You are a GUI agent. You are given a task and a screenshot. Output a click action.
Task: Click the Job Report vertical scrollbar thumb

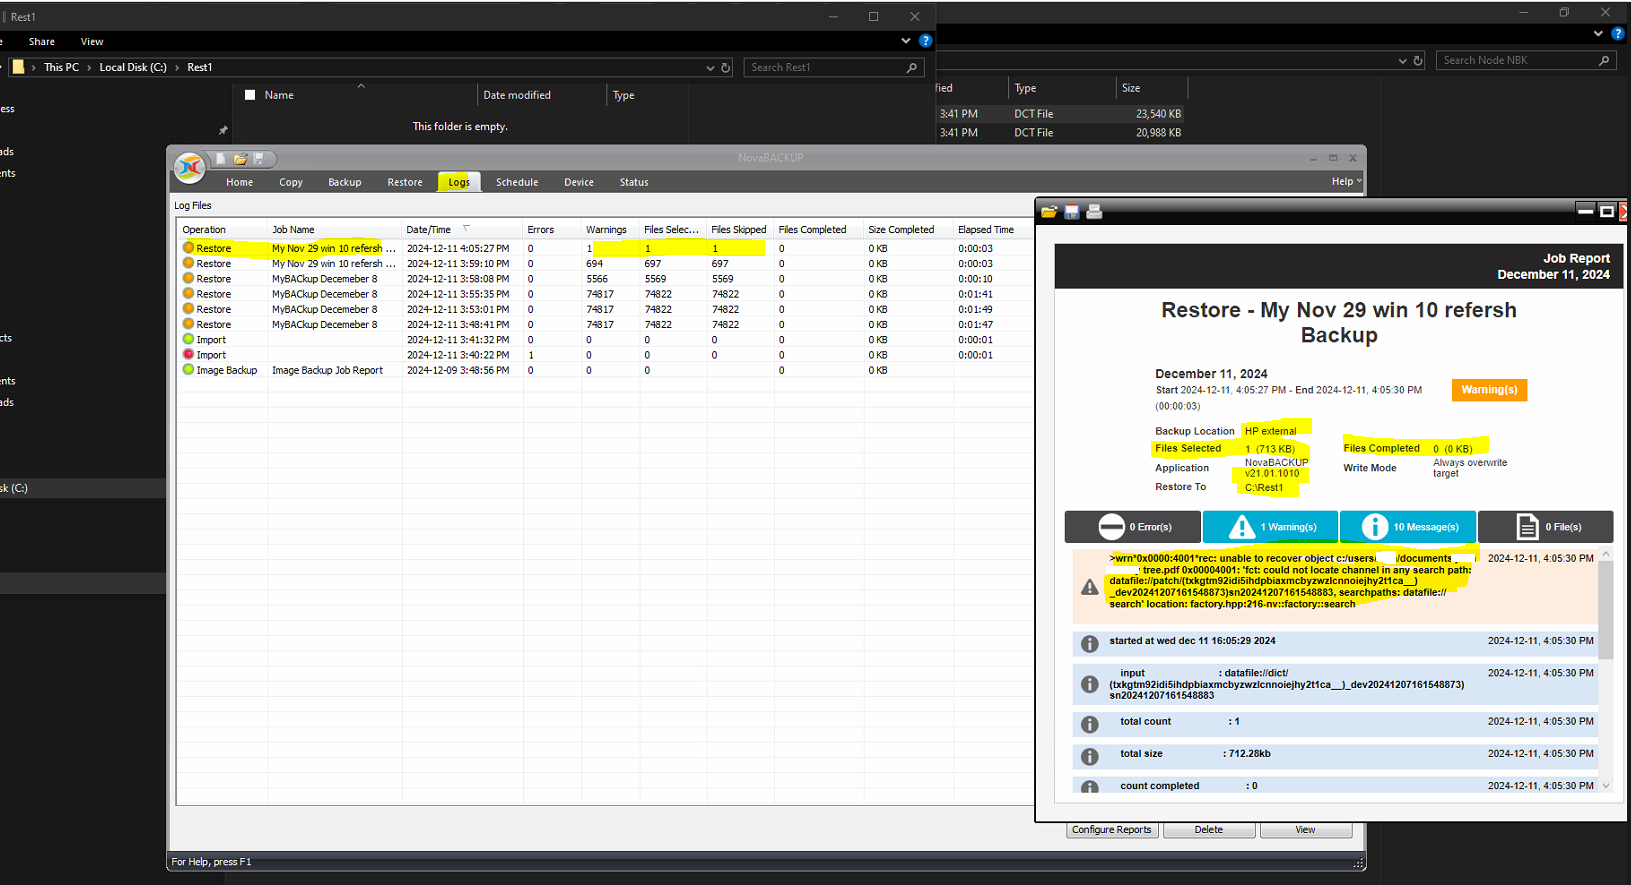pyautogui.click(x=1606, y=609)
